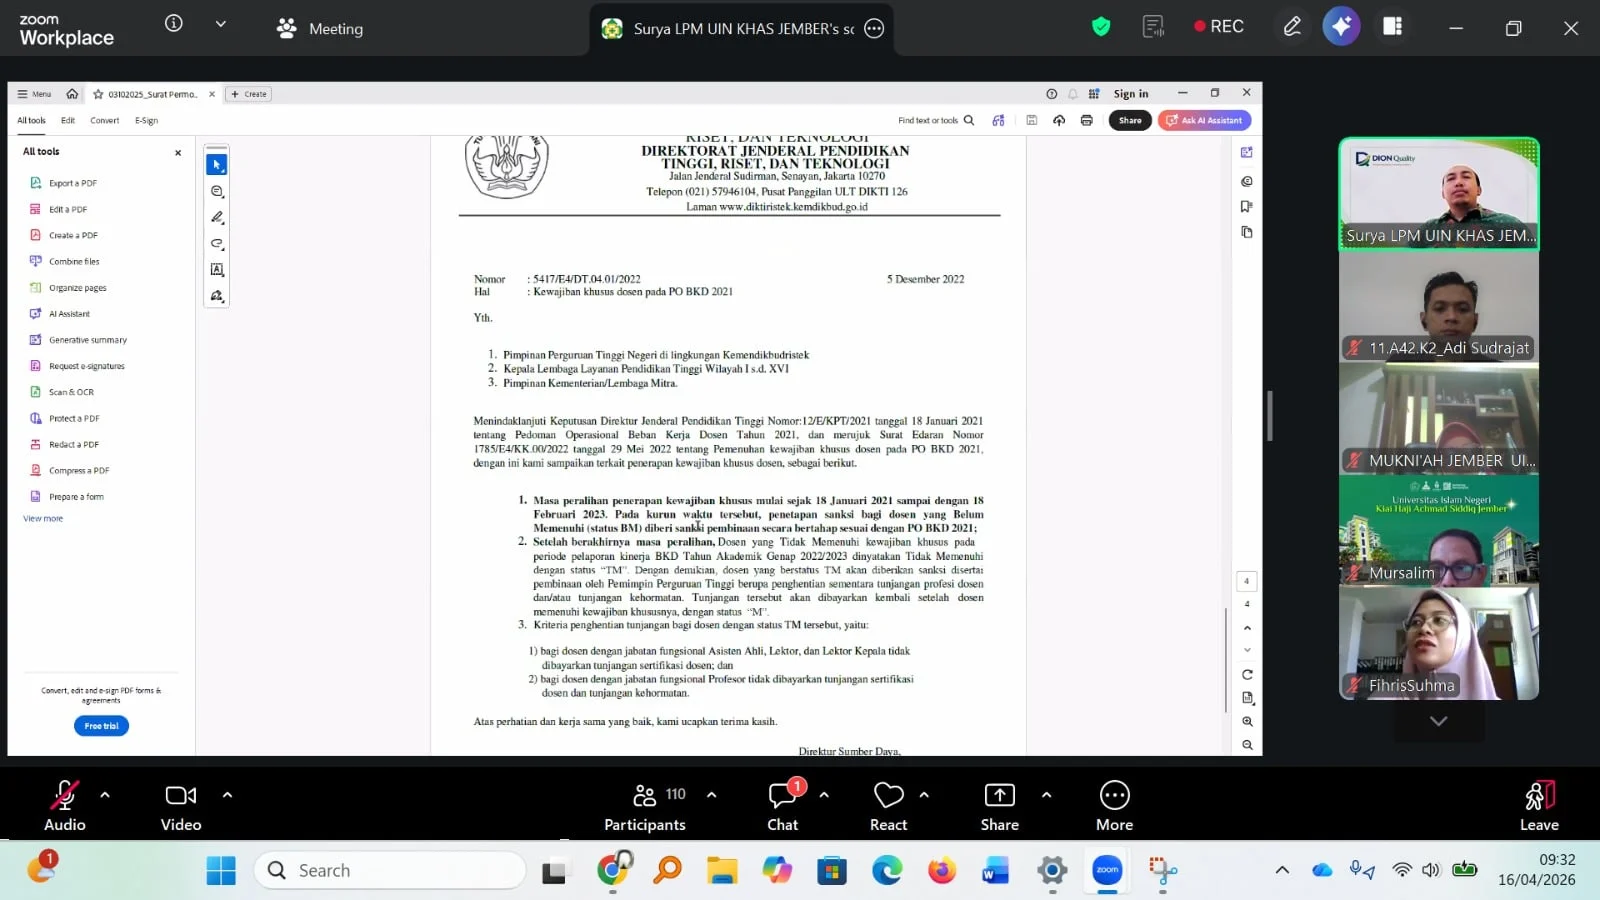Image resolution: width=1600 pixels, height=900 pixels.
Task: Click the REC recording indicator
Action: pos(1218,27)
